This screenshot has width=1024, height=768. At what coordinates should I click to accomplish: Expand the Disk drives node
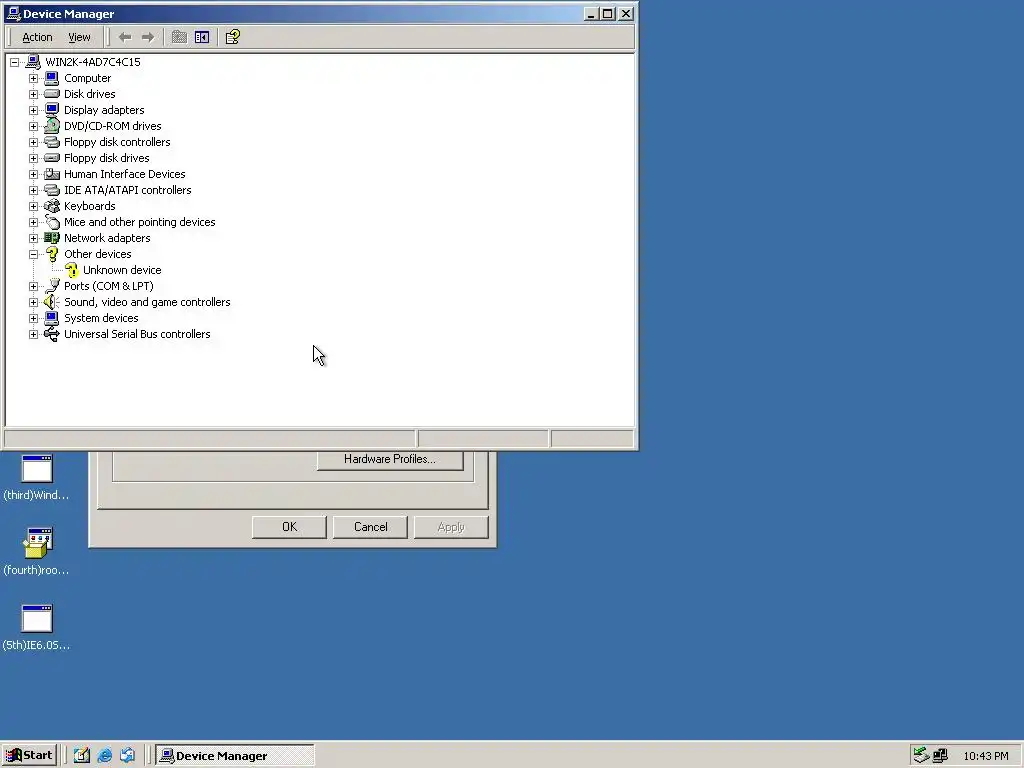point(33,94)
